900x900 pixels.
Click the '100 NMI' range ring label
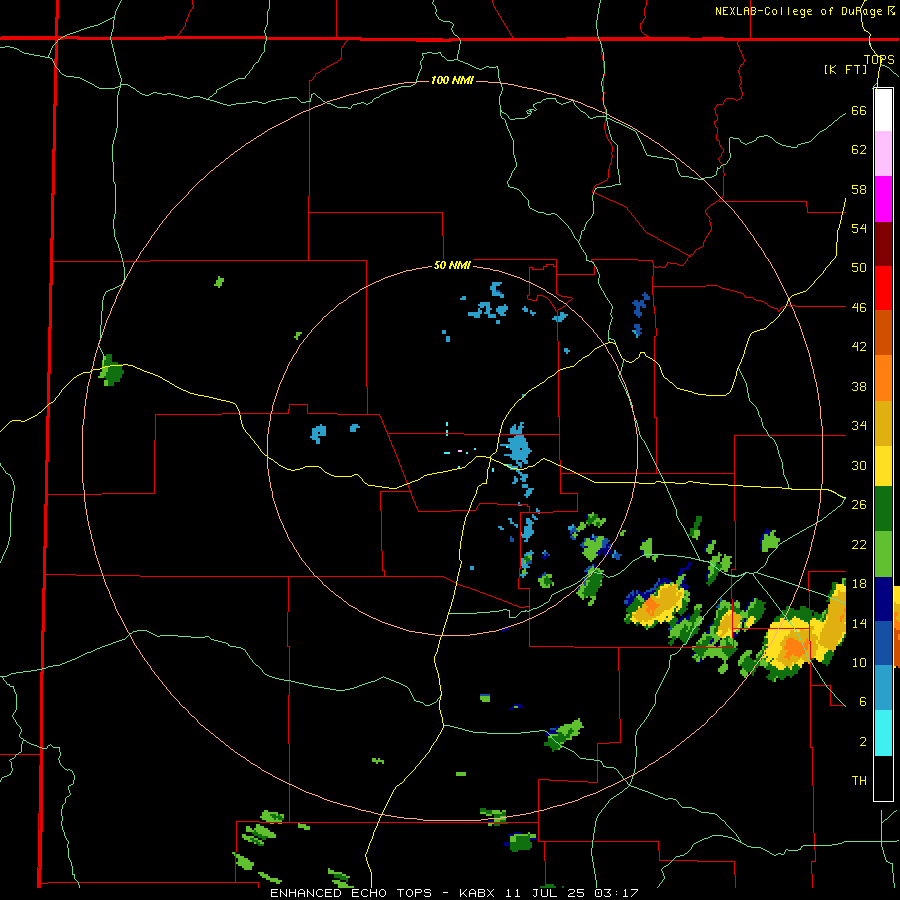pos(452,80)
